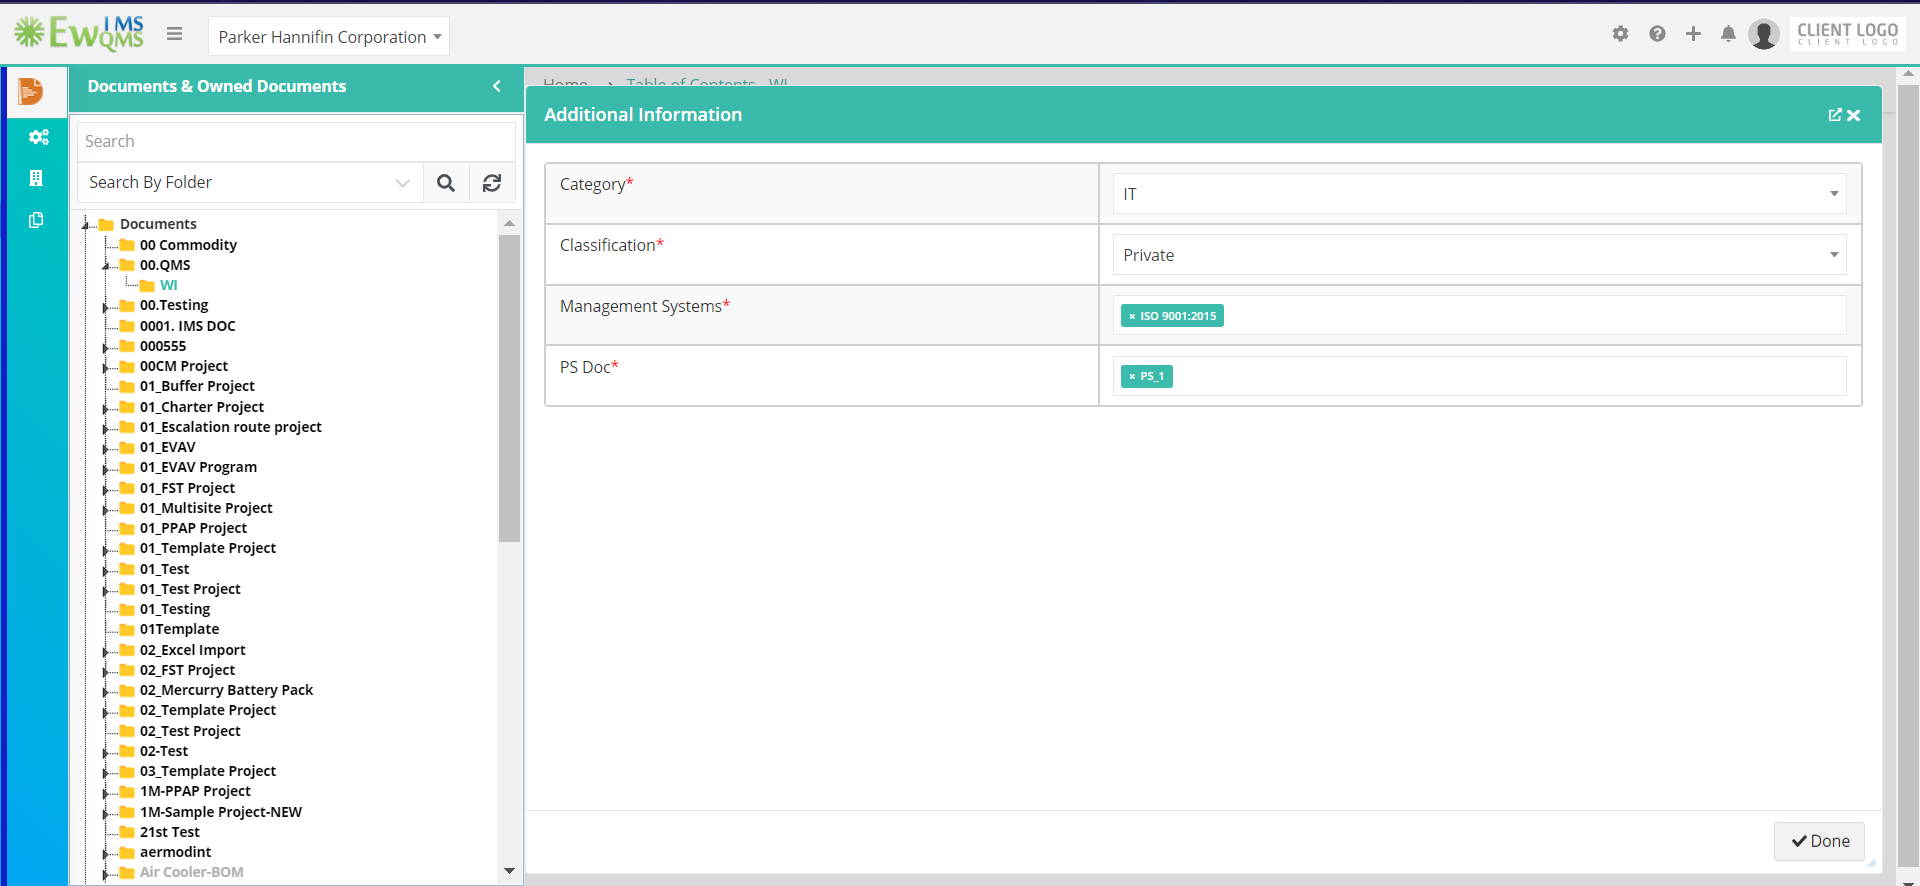
Task: Open the Search By Folder dropdown
Action: 250,183
